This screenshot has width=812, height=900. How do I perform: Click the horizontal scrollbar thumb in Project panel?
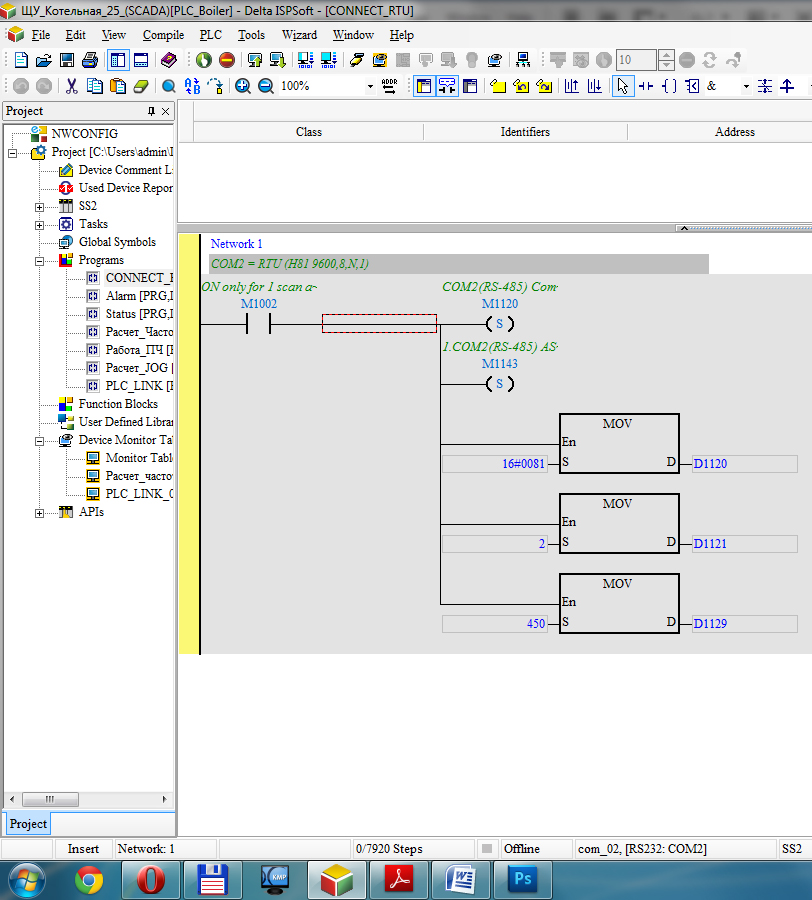pyautogui.click(x=50, y=799)
